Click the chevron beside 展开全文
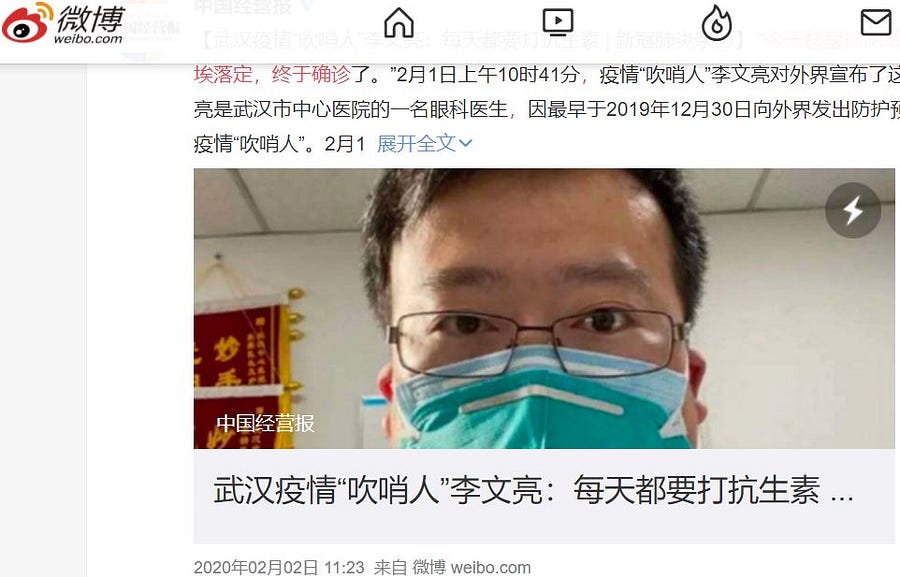The image size is (900, 577). pos(465,144)
